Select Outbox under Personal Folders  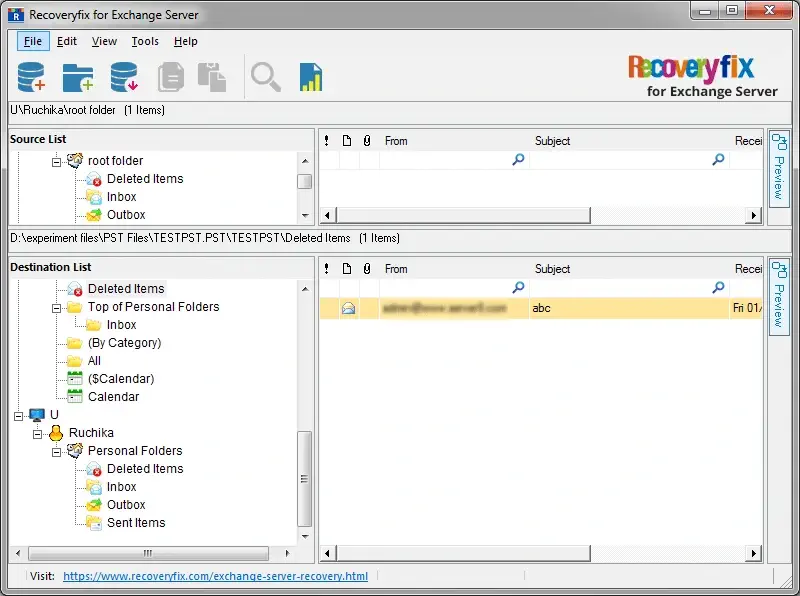126,504
